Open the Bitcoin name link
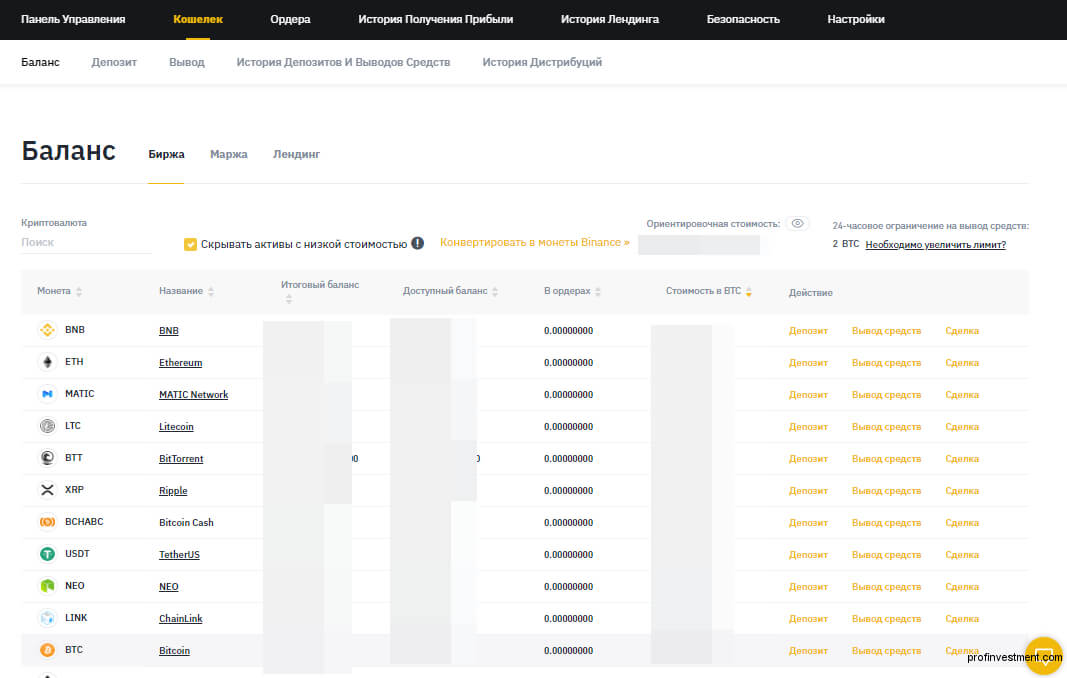Image resolution: width=1067 pixels, height=678 pixels. [x=174, y=651]
